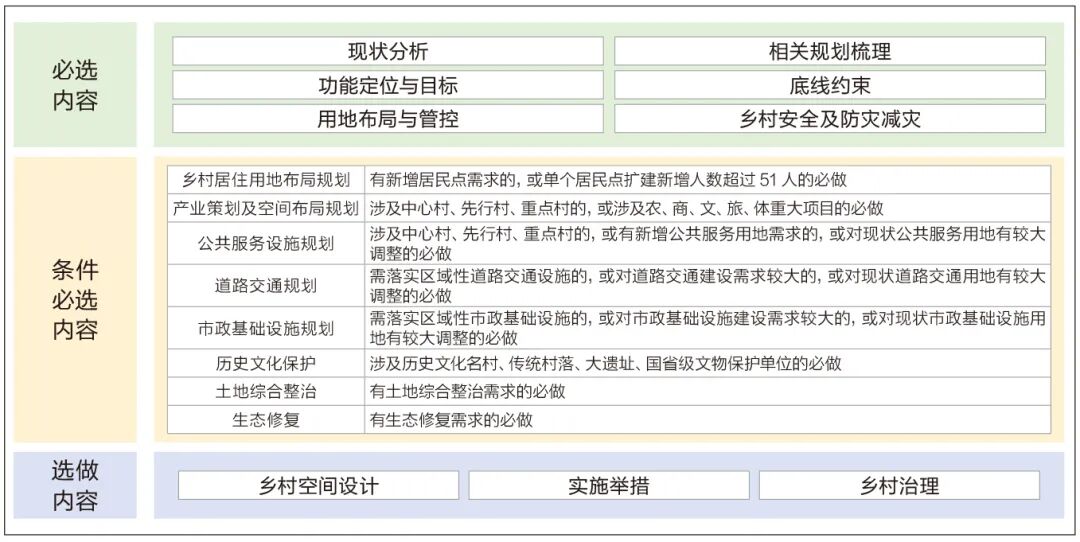Click the 乡村安全及防灾减灾 box
The height and width of the screenshot is (542, 1080).
(x=830, y=118)
